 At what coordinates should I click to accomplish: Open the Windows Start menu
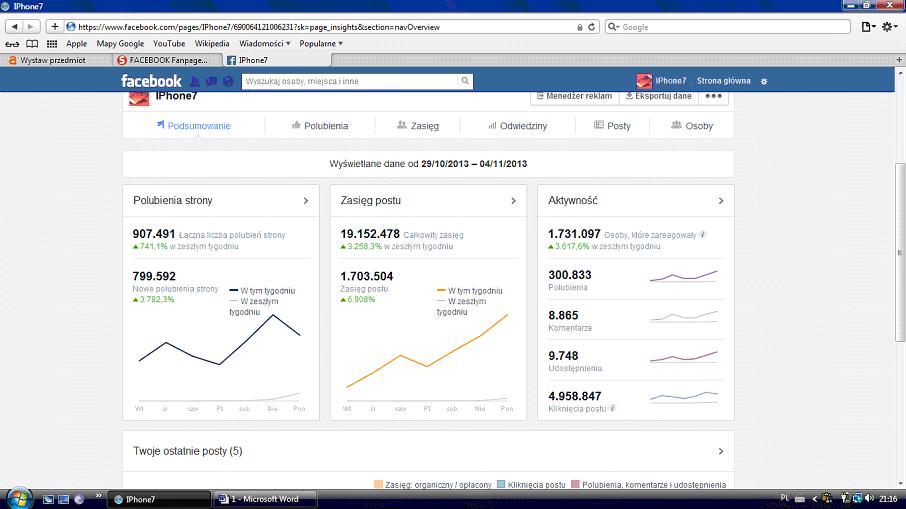pos(19,499)
